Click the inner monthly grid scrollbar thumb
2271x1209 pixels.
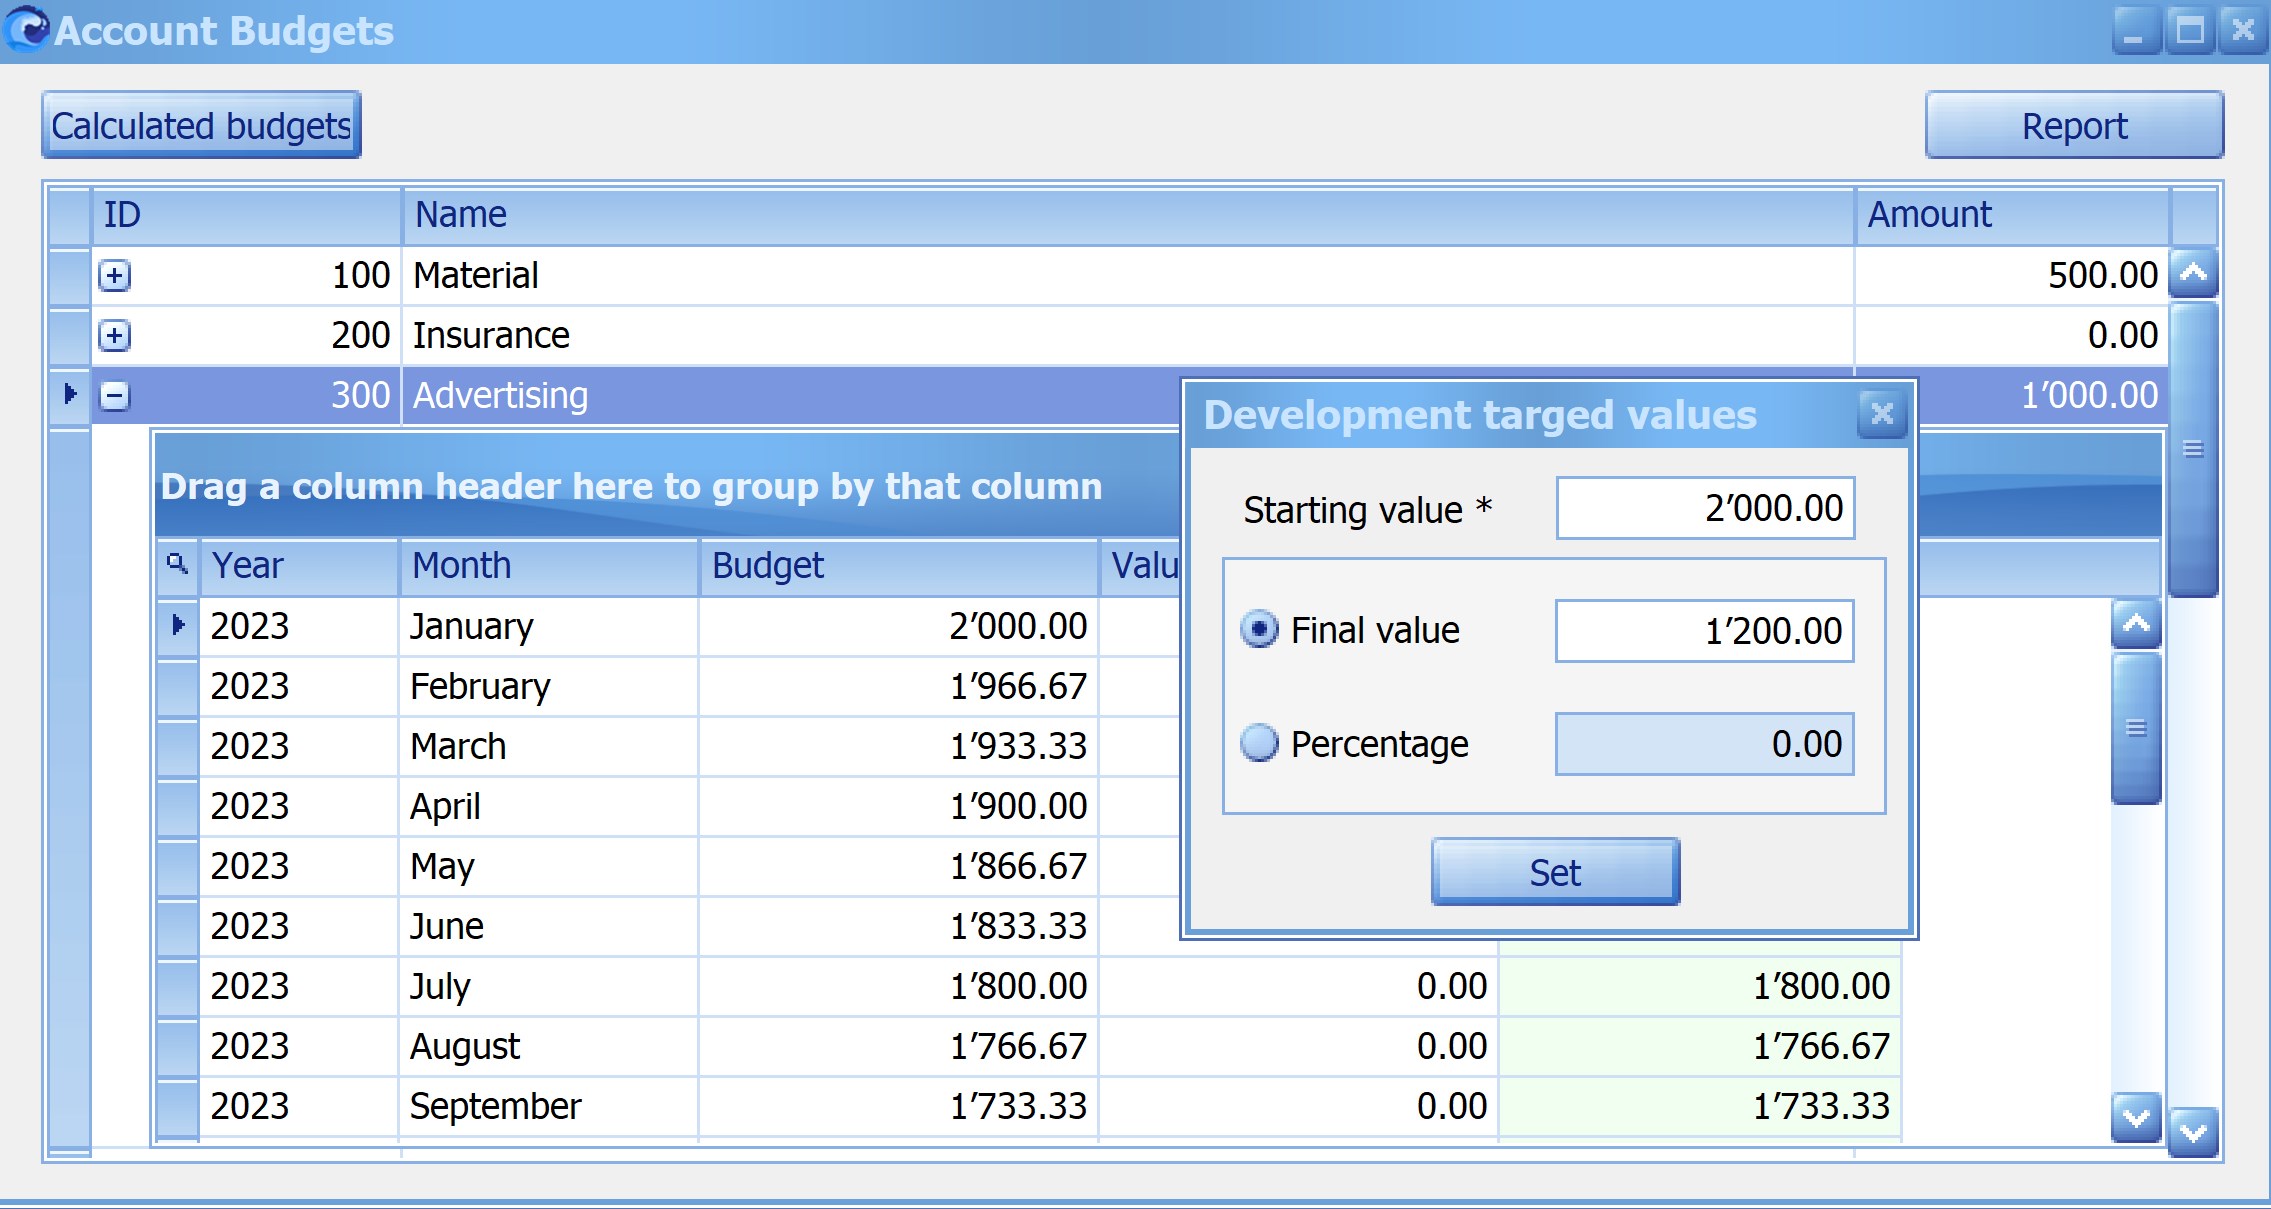pos(2136,728)
